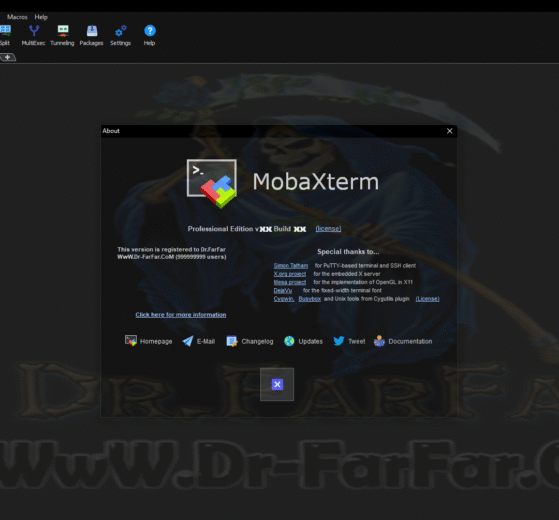Add a new tab with the plus button
This screenshot has width=559, height=520.
(7, 57)
